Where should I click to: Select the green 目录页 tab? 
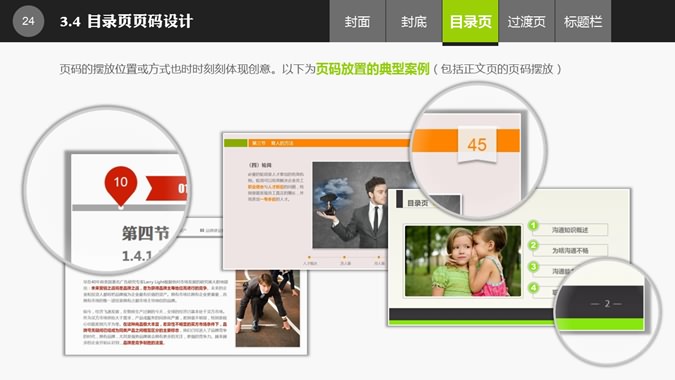(x=470, y=22)
